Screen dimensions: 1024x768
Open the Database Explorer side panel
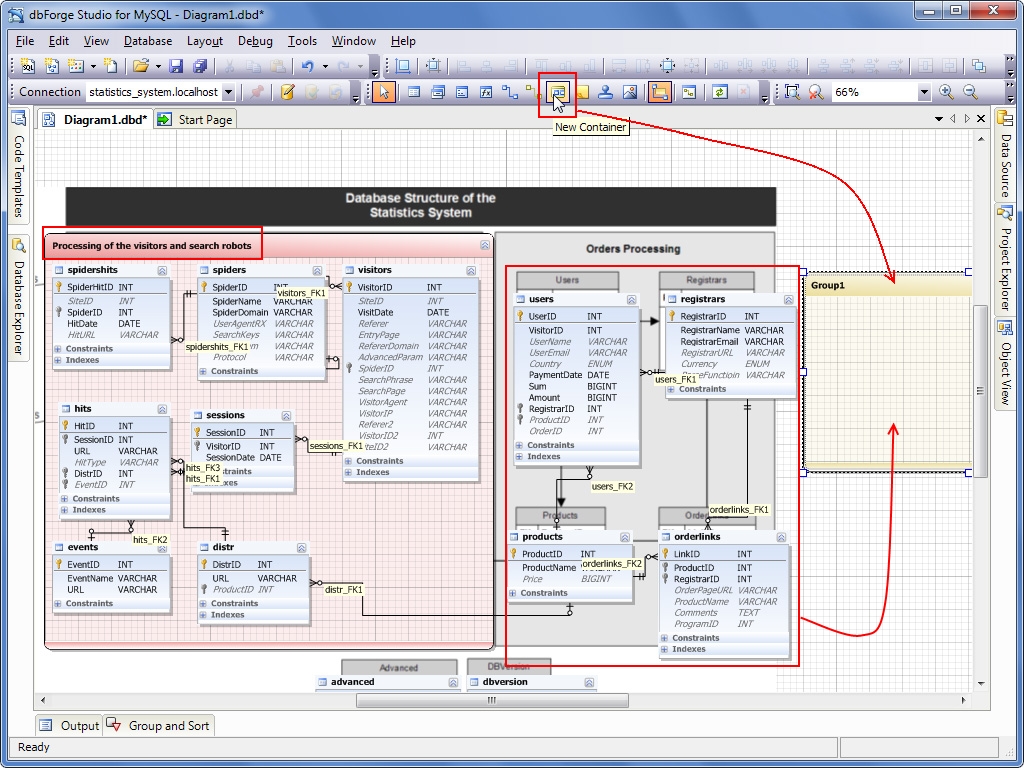[x=19, y=297]
